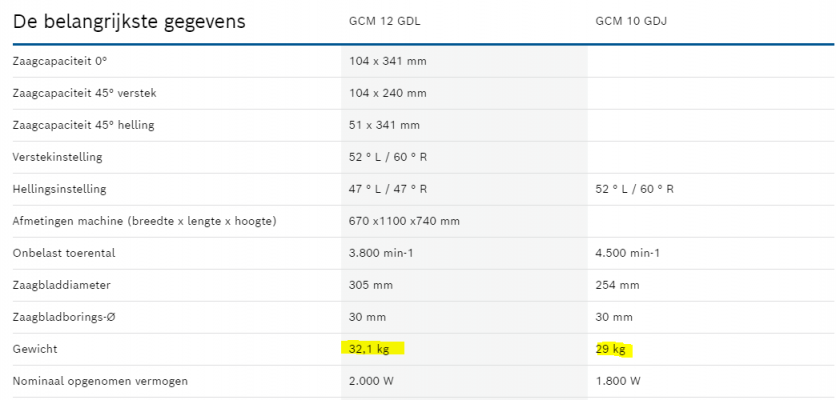The height and width of the screenshot is (400, 836).
Task: Click '30 mm' in the GCM 12 GDL column
Action: 367,317
